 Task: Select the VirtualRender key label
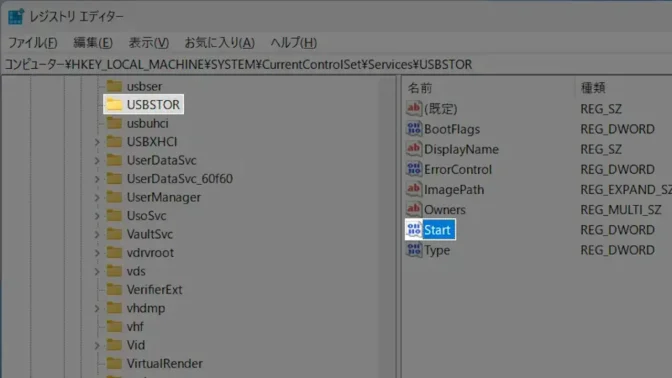point(165,363)
